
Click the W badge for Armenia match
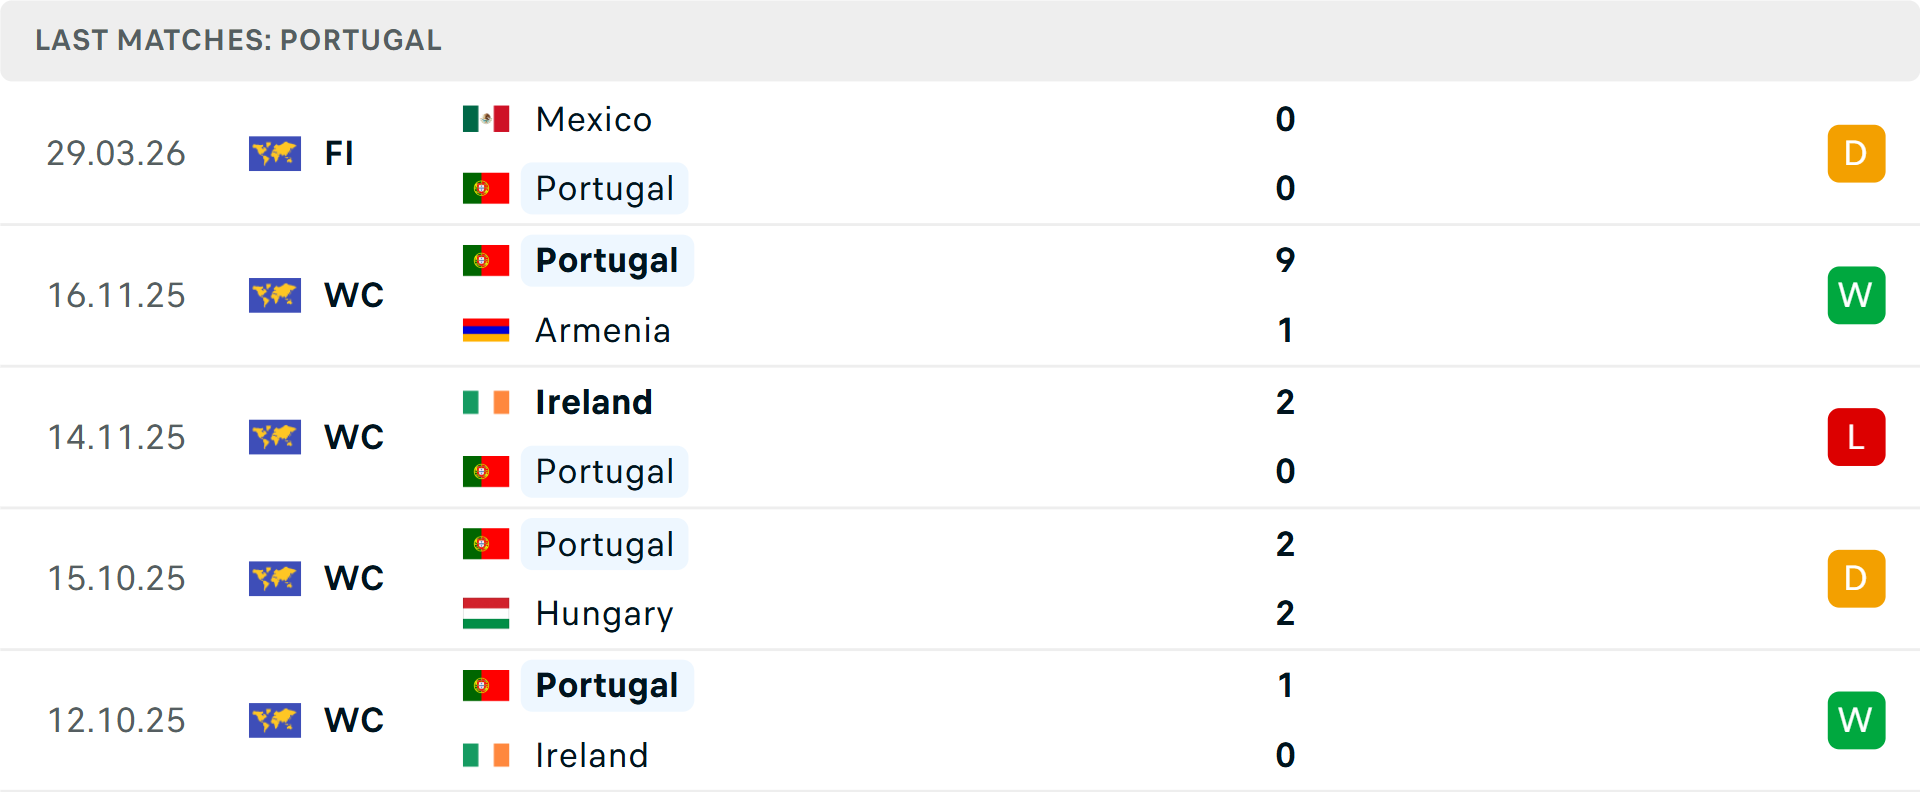(x=1856, y=295)
